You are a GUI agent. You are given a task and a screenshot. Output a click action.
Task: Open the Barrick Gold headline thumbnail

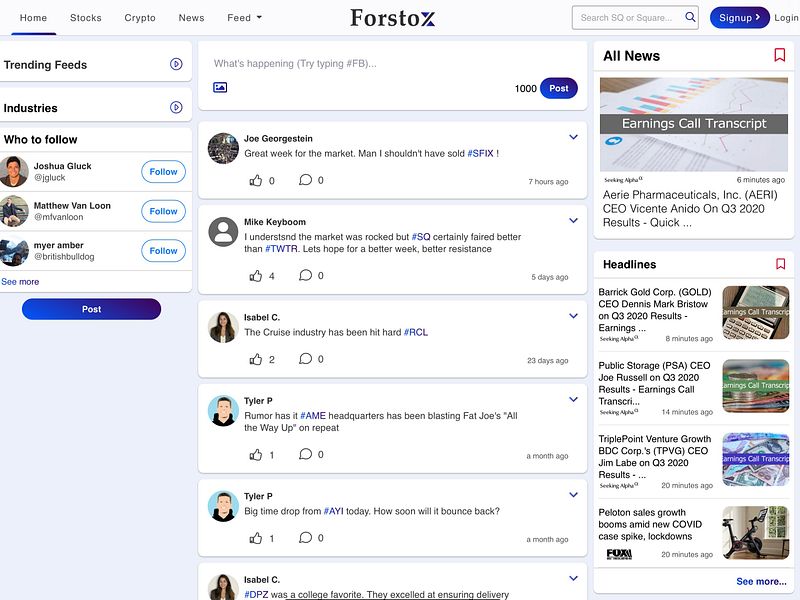click(x=756, y=312)
